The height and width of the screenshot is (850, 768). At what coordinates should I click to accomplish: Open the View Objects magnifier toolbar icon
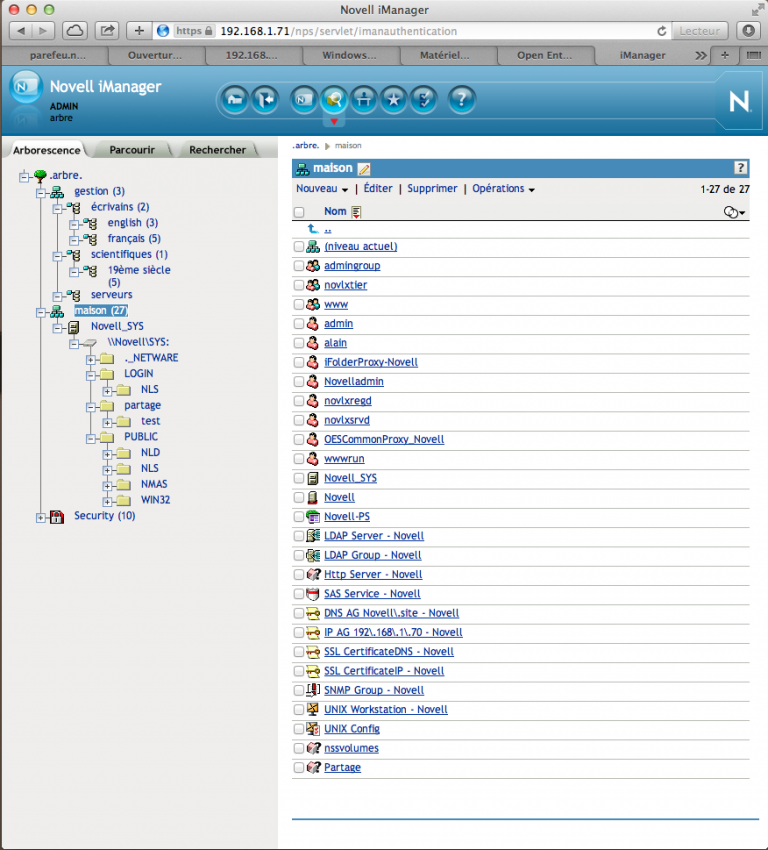coord(334,100)
